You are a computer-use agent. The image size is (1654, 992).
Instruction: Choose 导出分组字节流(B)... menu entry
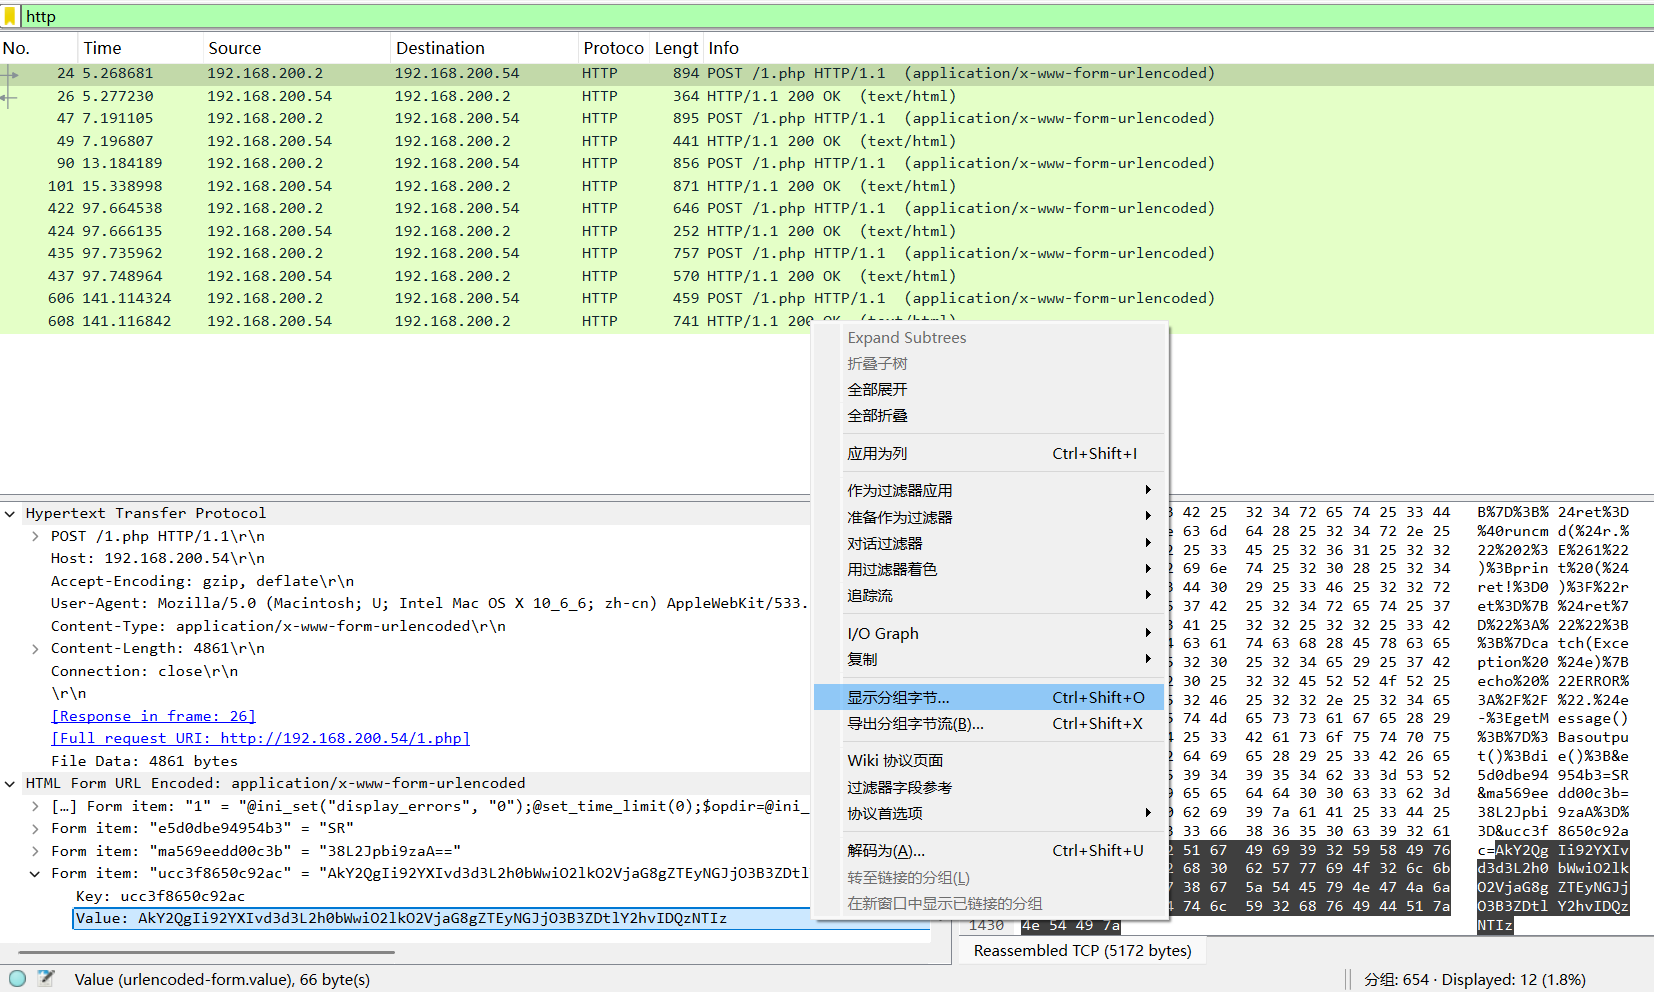point(990,724)
